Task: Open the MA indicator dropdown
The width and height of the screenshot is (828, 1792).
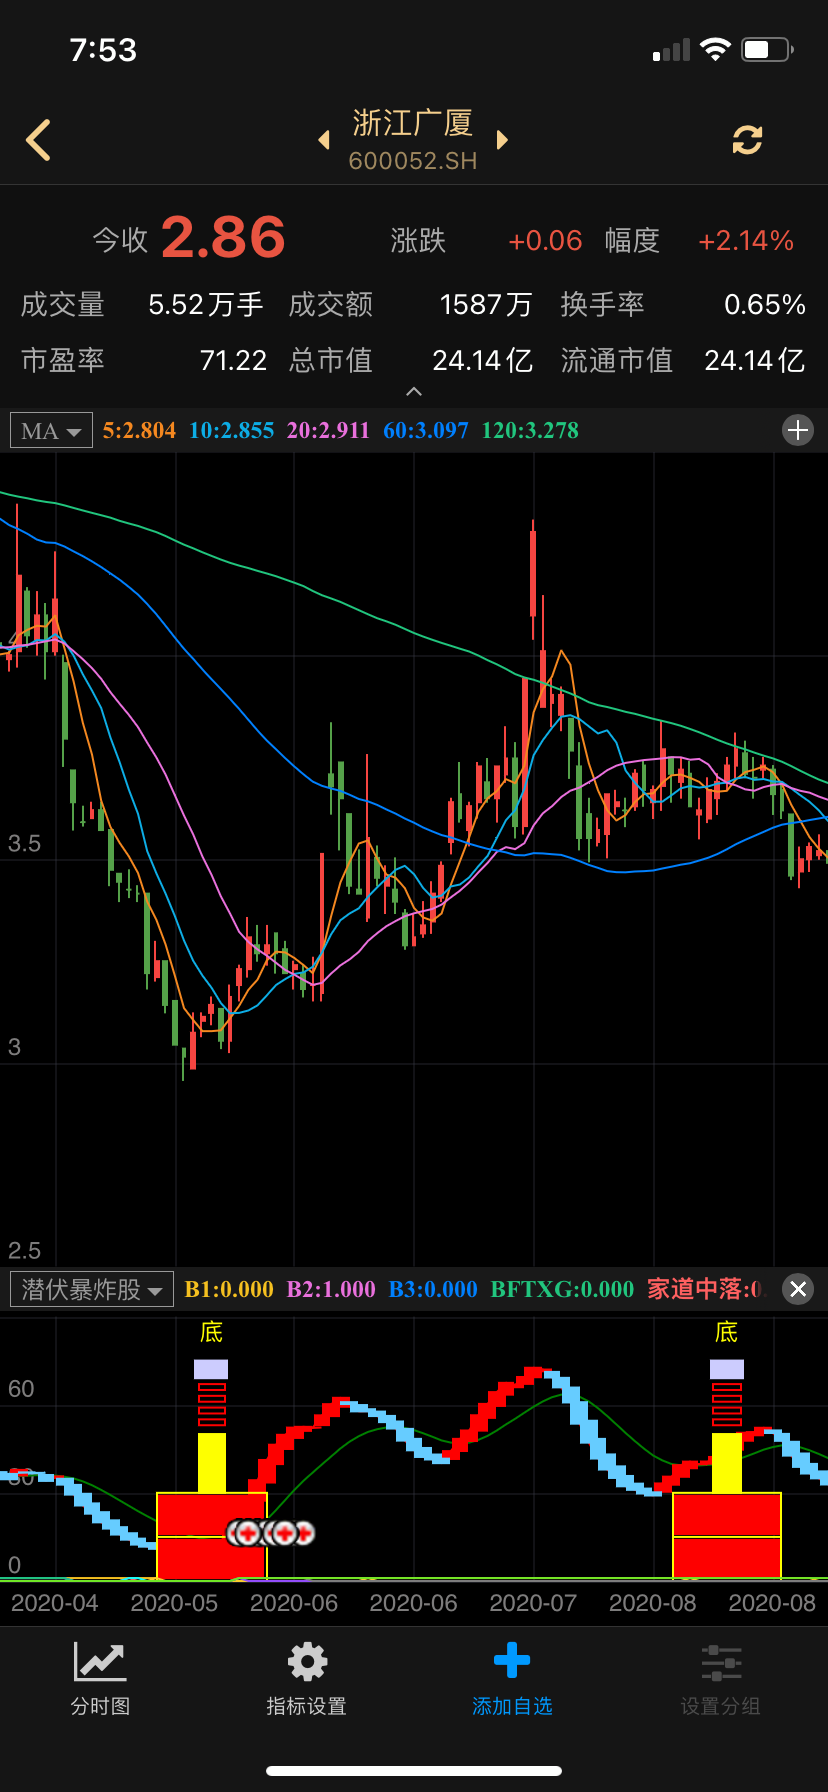Action: pyautogui.click(x=51, y=431)
